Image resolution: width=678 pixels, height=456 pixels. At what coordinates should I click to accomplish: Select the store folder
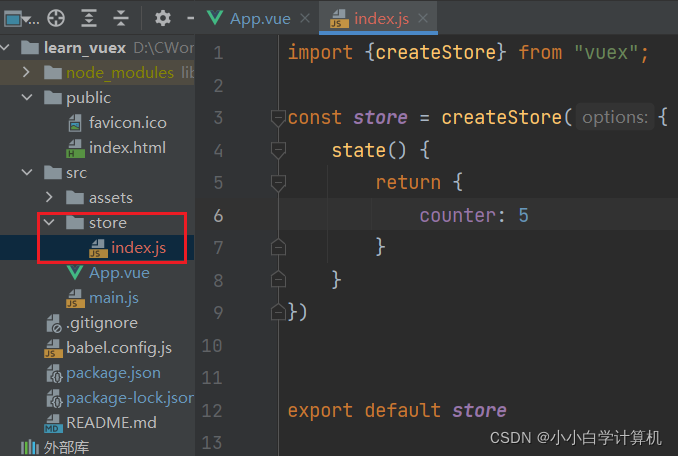coord(108,223)
